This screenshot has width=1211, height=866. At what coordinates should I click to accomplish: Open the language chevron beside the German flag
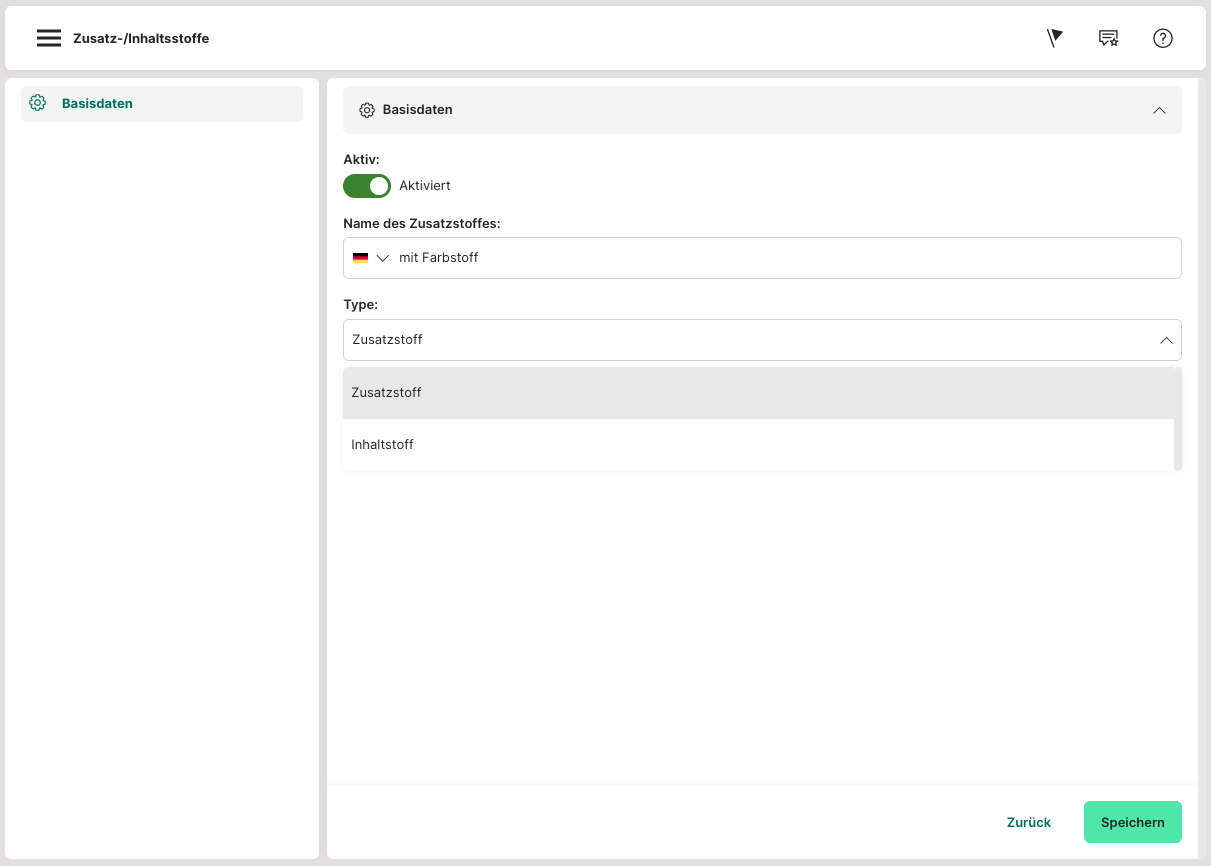coord(382,258)
